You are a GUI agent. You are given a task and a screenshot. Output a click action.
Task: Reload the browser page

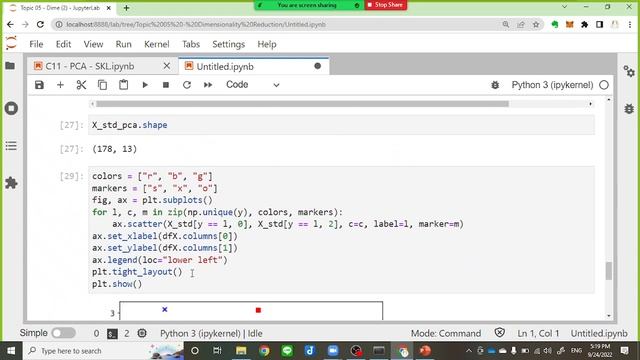(x=40, y=24)
